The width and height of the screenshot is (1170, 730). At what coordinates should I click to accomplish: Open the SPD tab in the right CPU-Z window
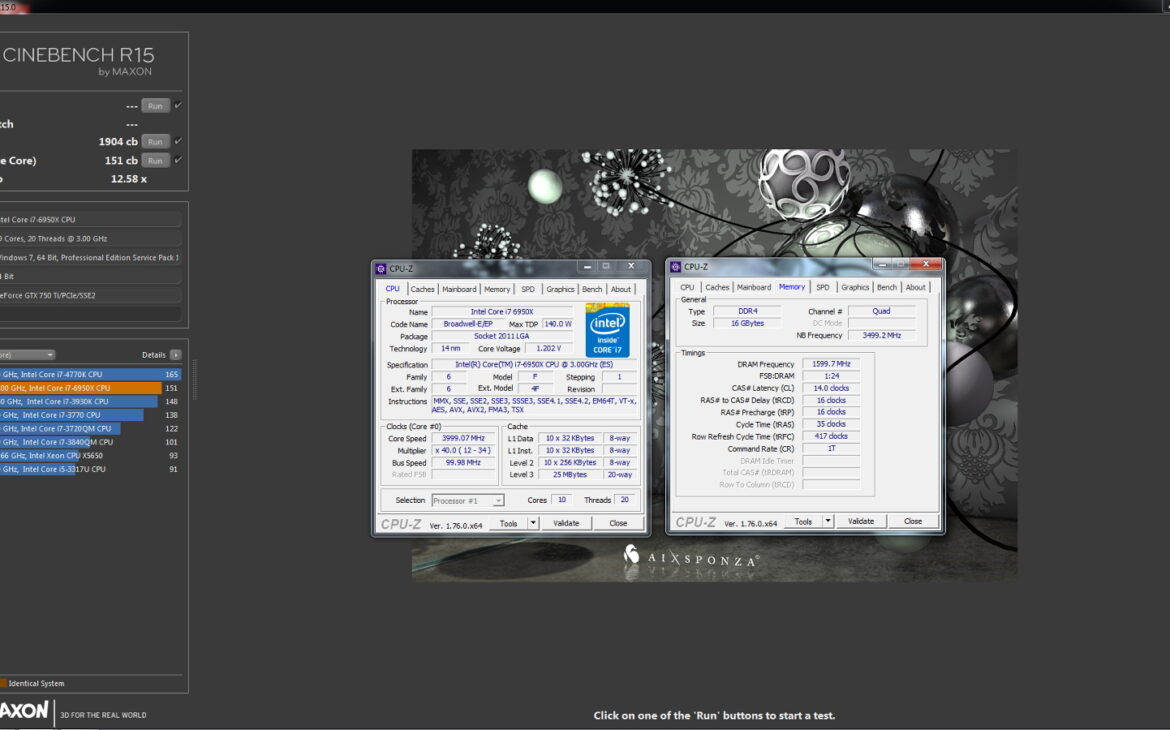pos(822,287)
